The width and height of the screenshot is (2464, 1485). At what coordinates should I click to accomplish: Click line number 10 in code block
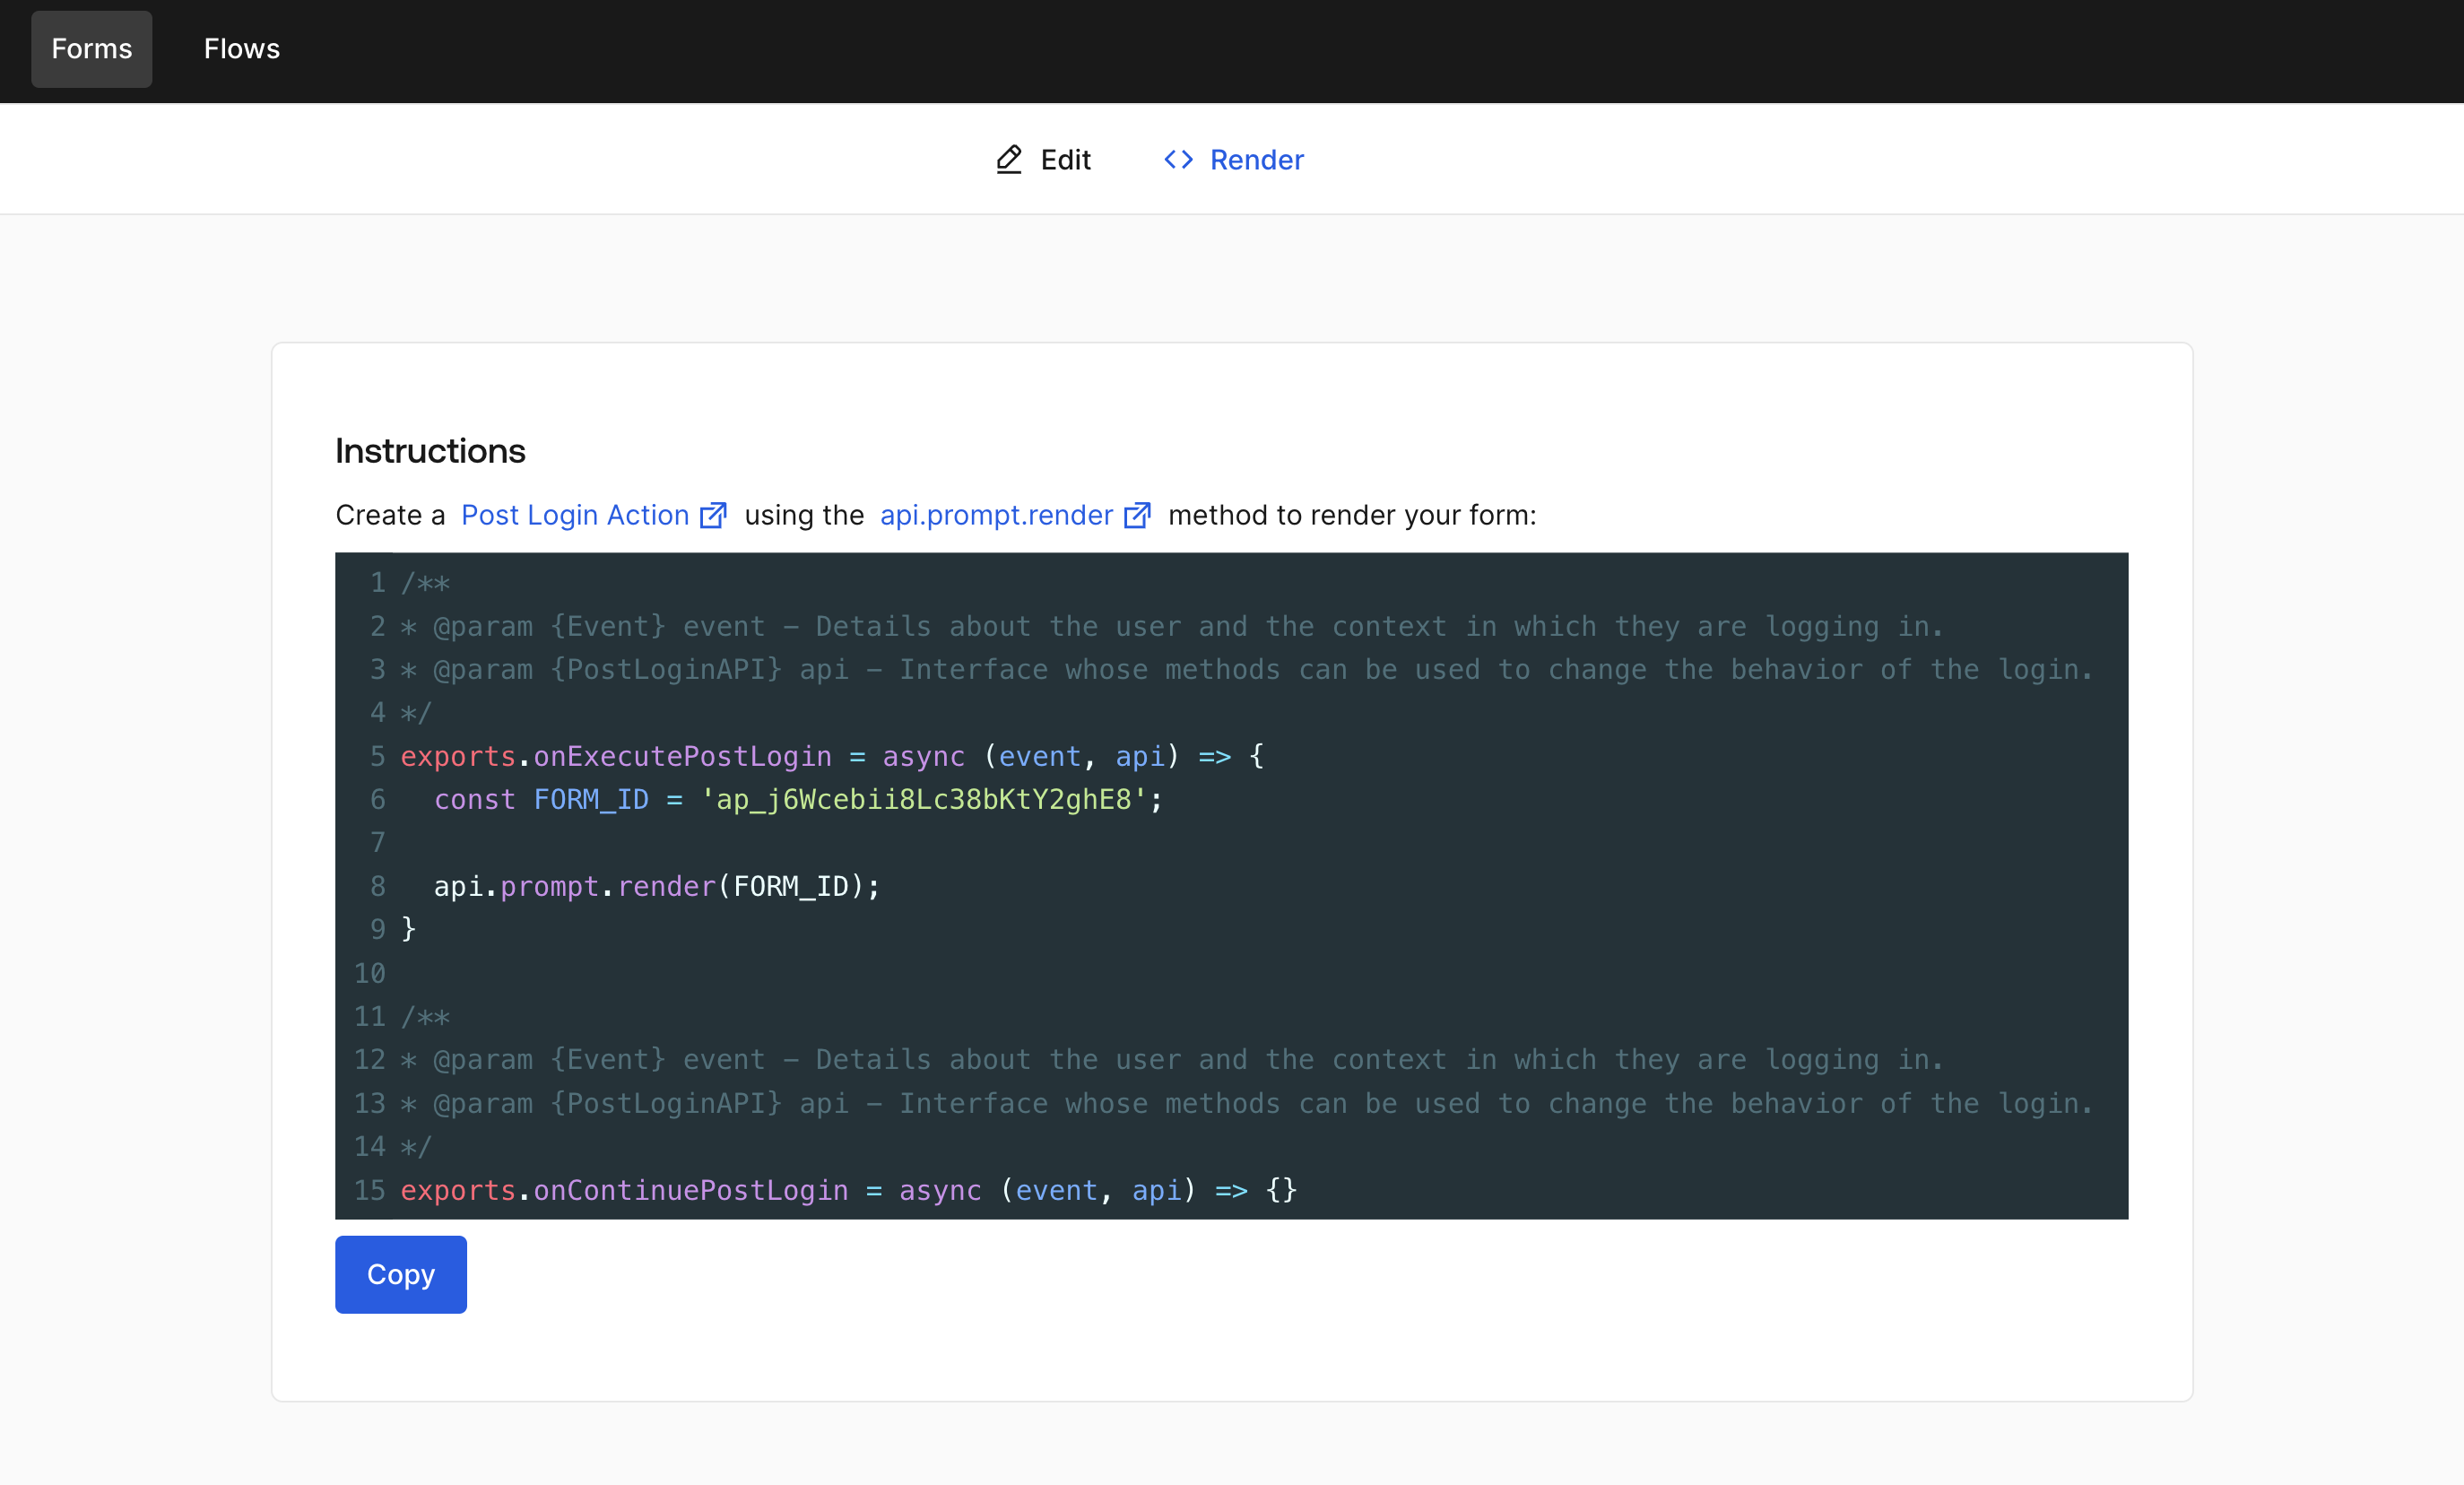click(369, 973)
